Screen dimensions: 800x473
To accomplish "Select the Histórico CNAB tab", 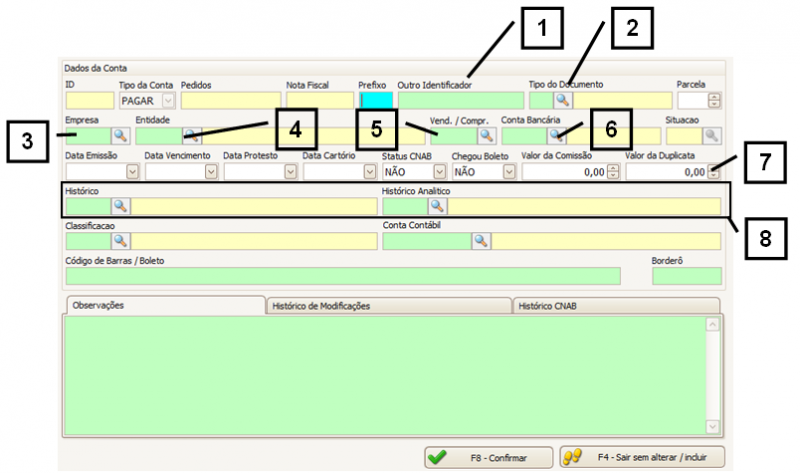I will (x=615, y=306).
